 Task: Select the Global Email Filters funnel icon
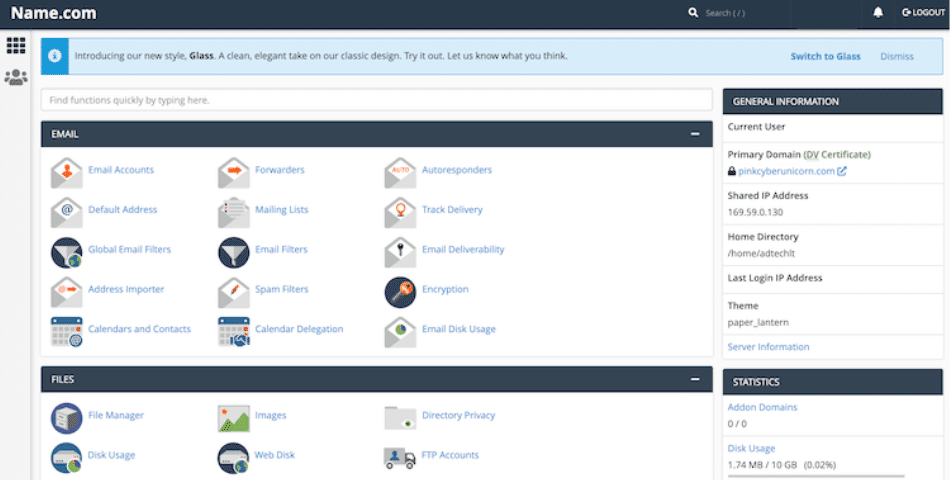[67, 251]
